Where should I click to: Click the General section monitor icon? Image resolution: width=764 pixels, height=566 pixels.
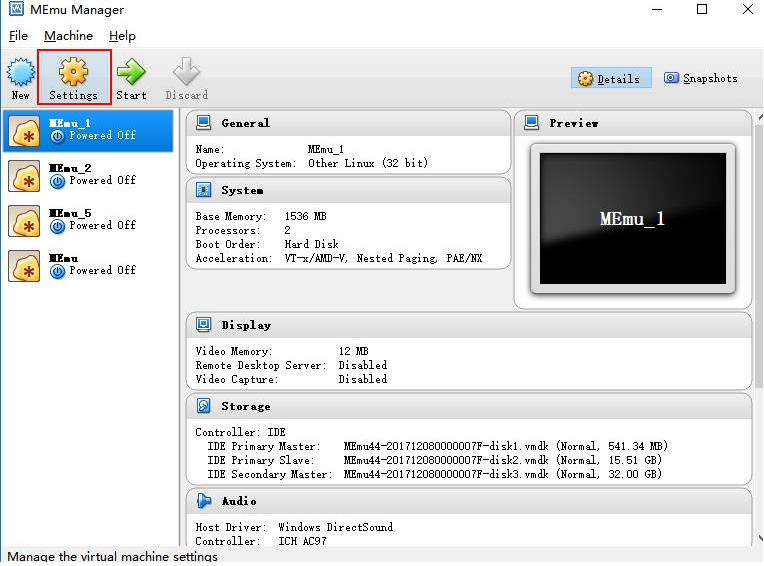click(204, 123)
